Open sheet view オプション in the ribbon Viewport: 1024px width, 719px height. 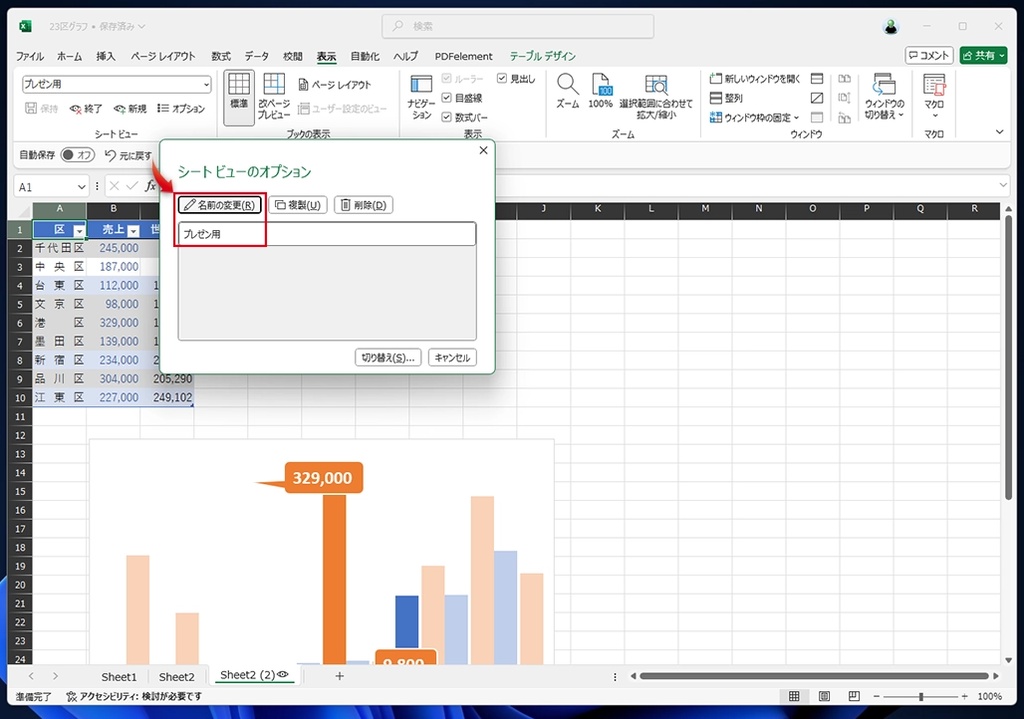coord(181,108)
